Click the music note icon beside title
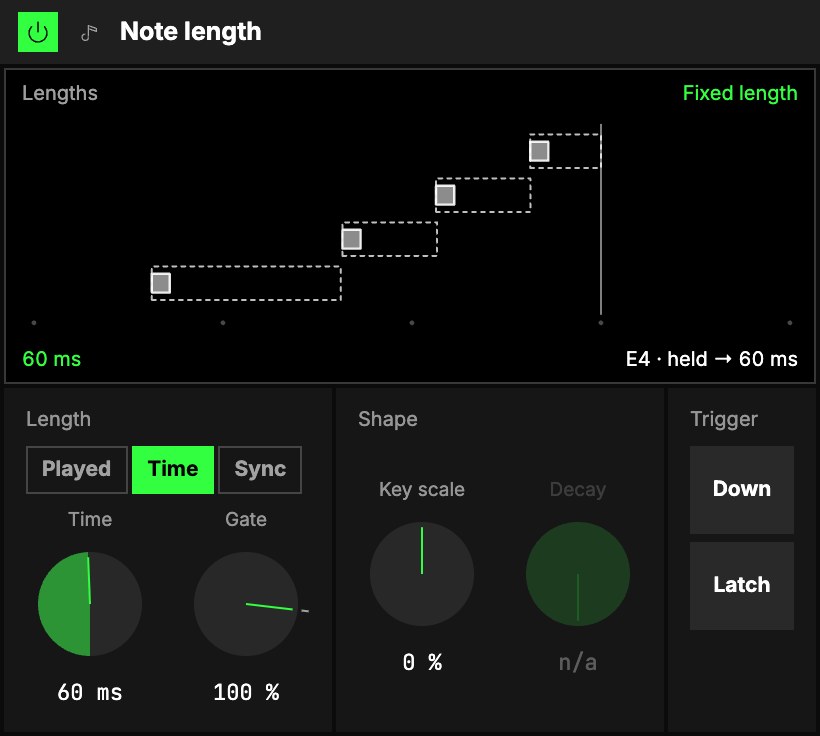This screenshot has height=736, width=820. point(89,32)
